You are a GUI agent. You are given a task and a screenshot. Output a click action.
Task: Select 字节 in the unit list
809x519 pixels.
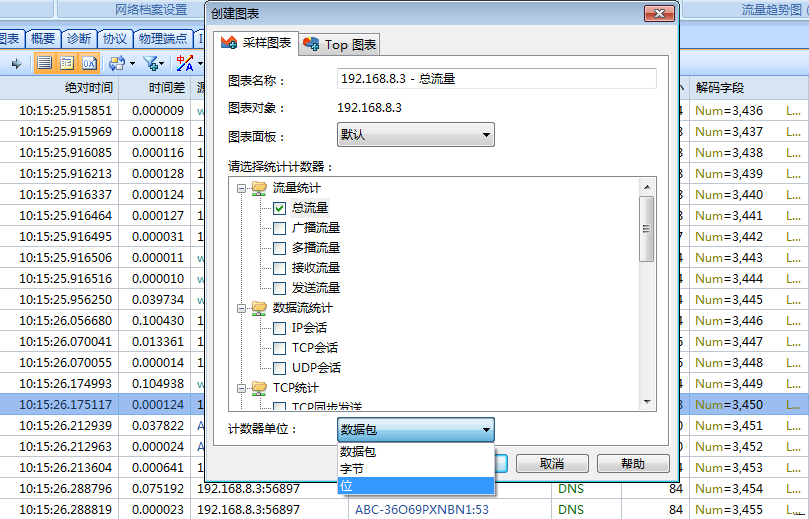point(416,468)
